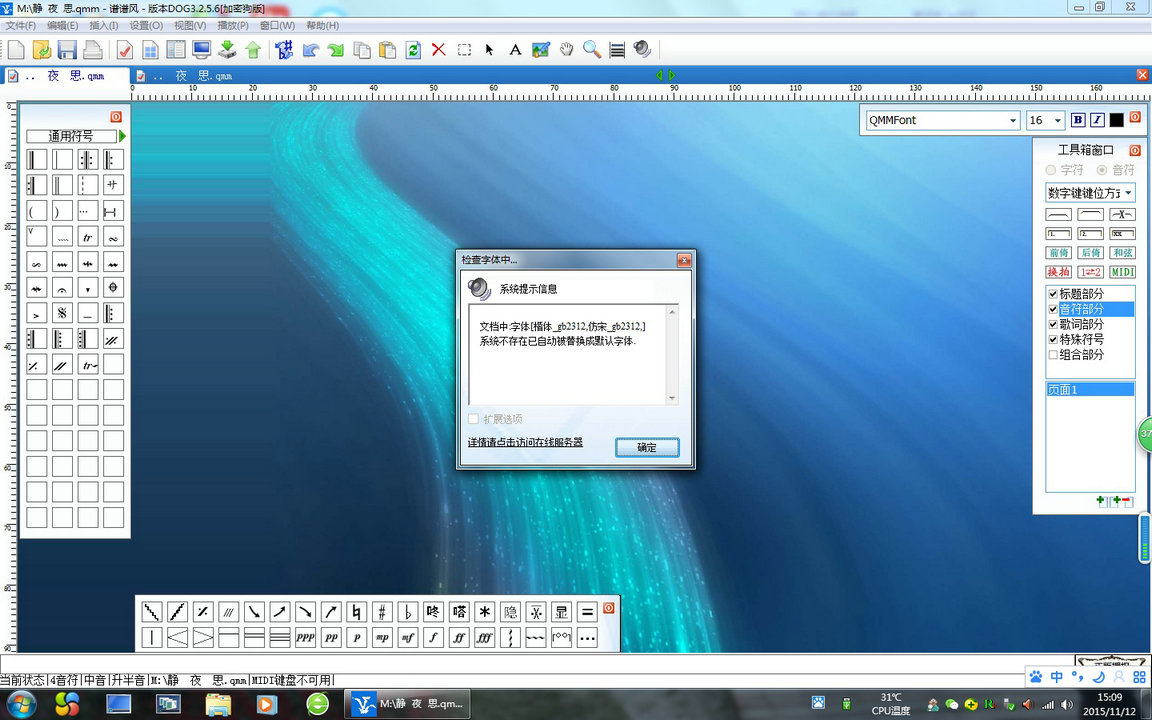
Task: Click the 前倚 grace note button
Action: [x=1059, y=253]
